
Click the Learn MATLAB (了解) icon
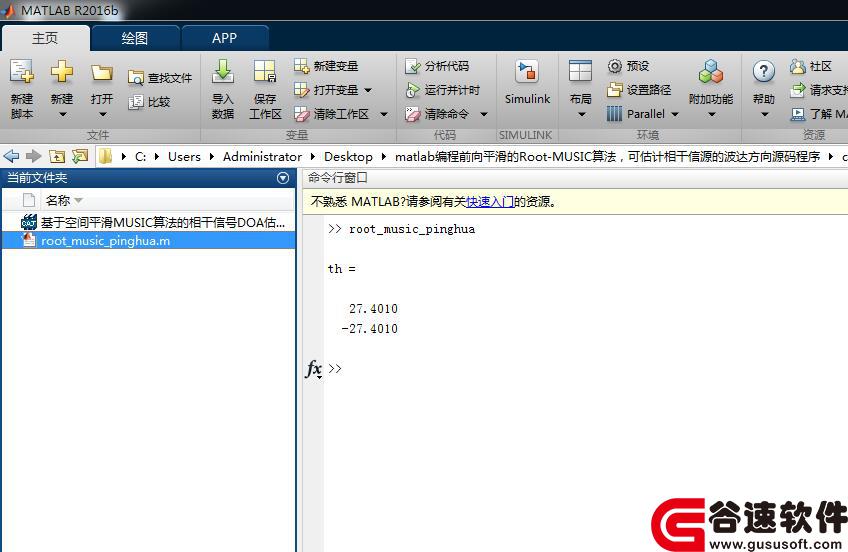[798, 114]
